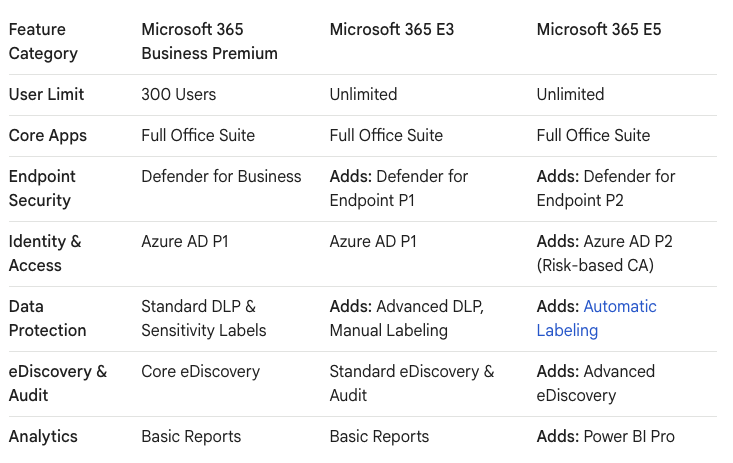Select the Feature Category header cell

point(43,41)
